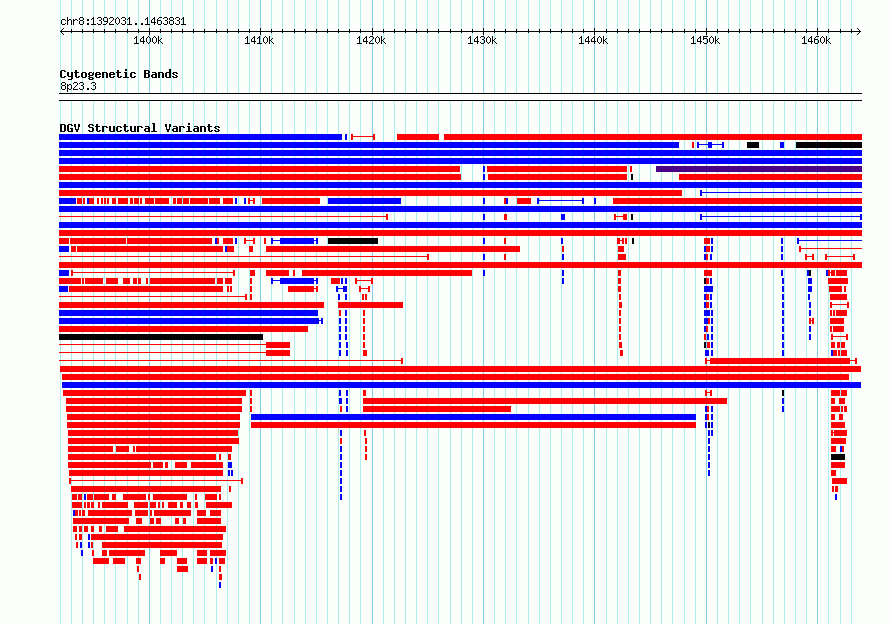Select the 8p23.3 cytogenetic band bar
Viewport: 890px width, 624px height.
click(460, 97)
